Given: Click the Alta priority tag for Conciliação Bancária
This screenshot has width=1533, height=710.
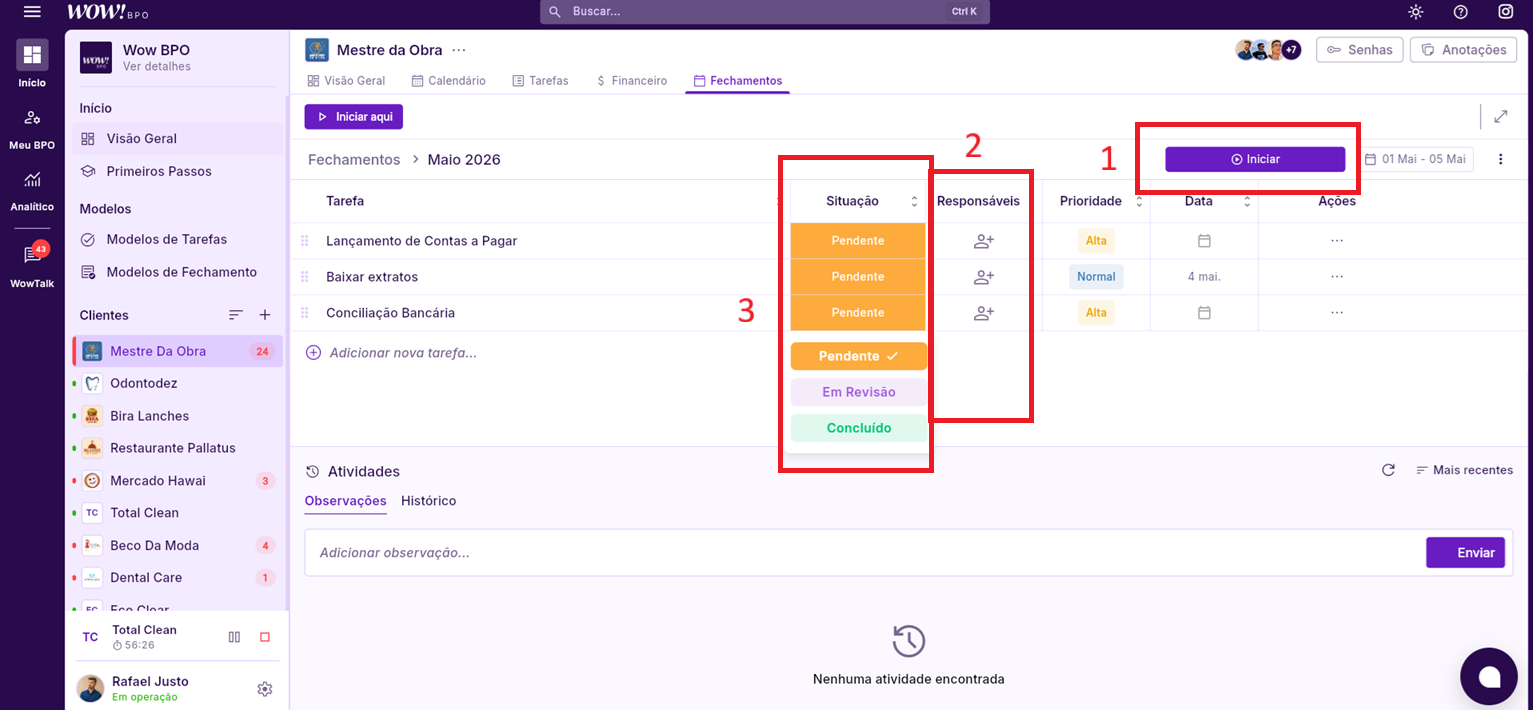Looking at the screenshot, I should pyautogui.click(x=1096, y=313).
